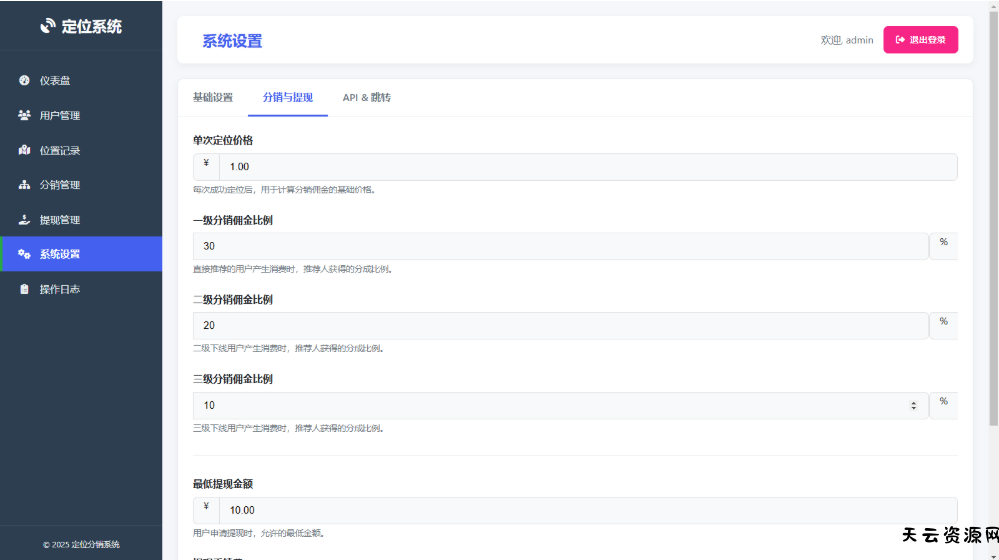Click the system settings gears icon

[x=24, y=254]
